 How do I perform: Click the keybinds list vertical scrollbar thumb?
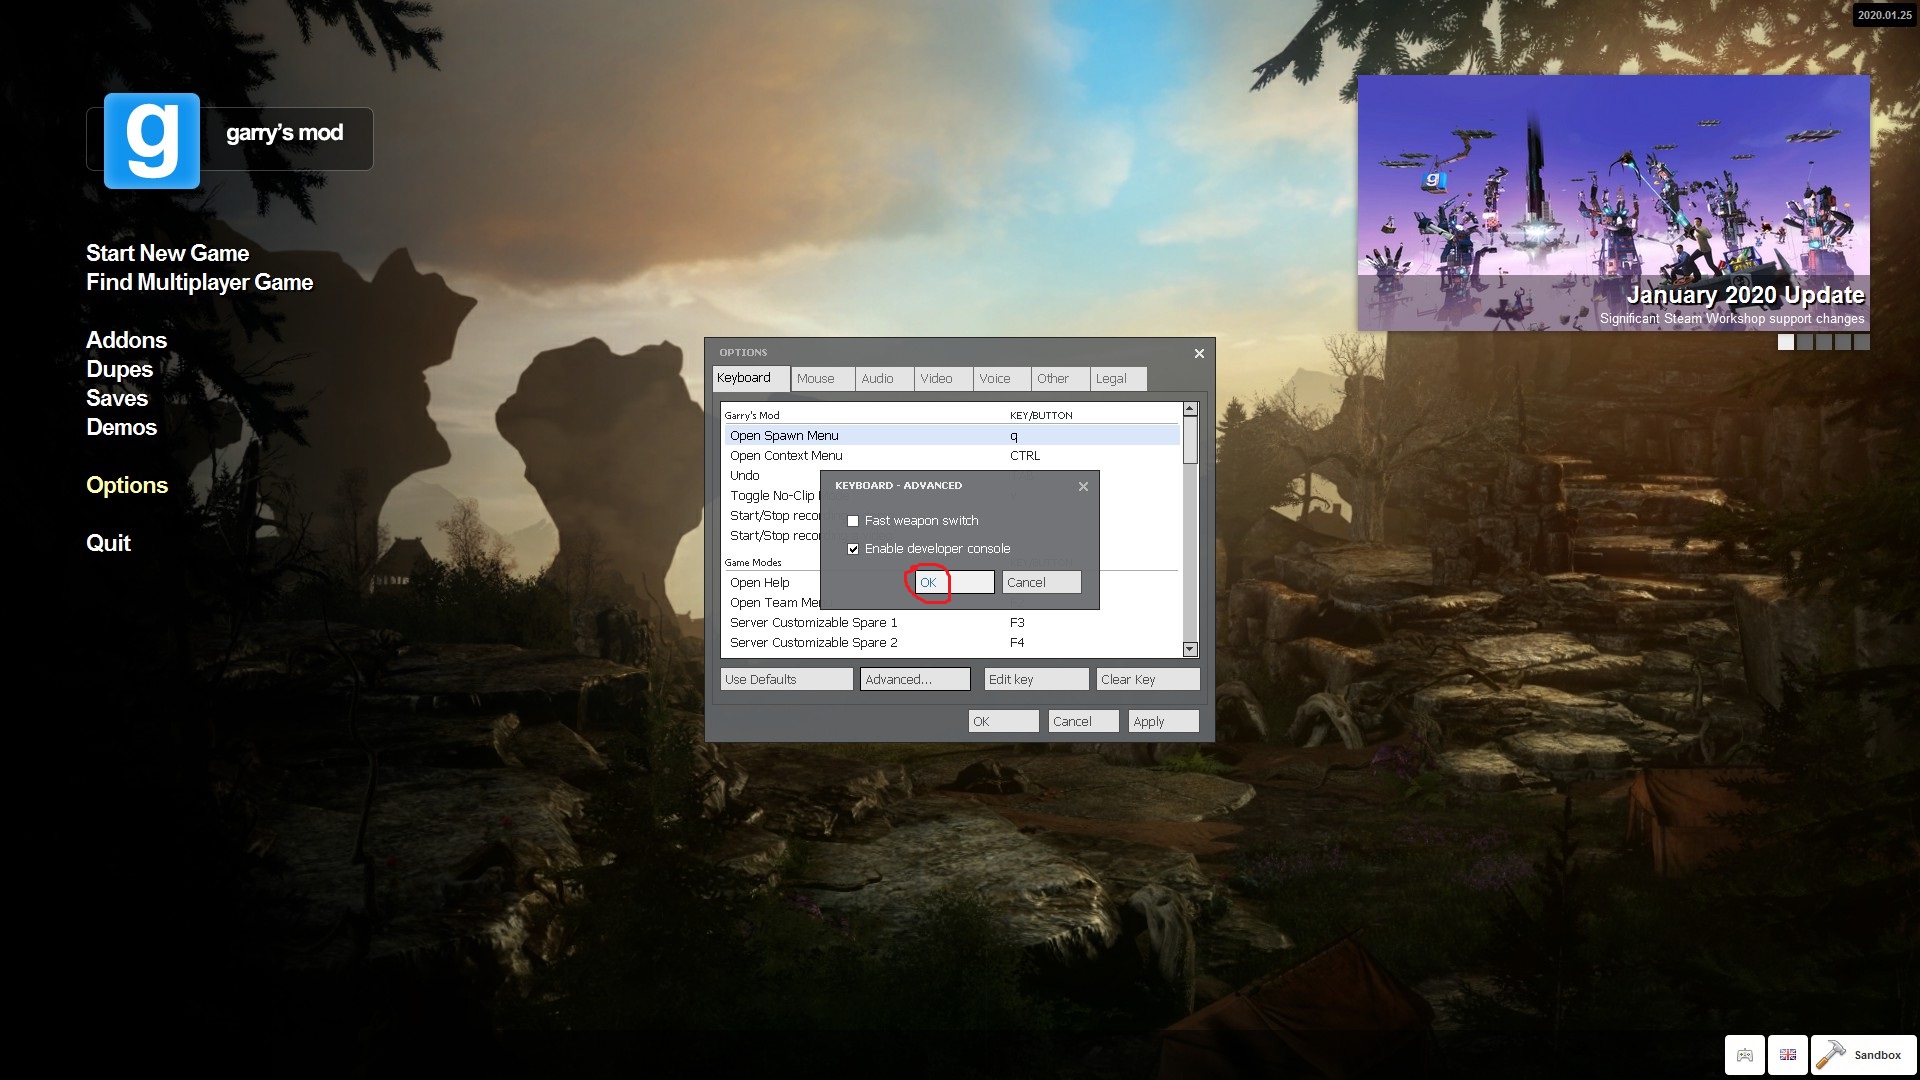tap(1190, 440)
